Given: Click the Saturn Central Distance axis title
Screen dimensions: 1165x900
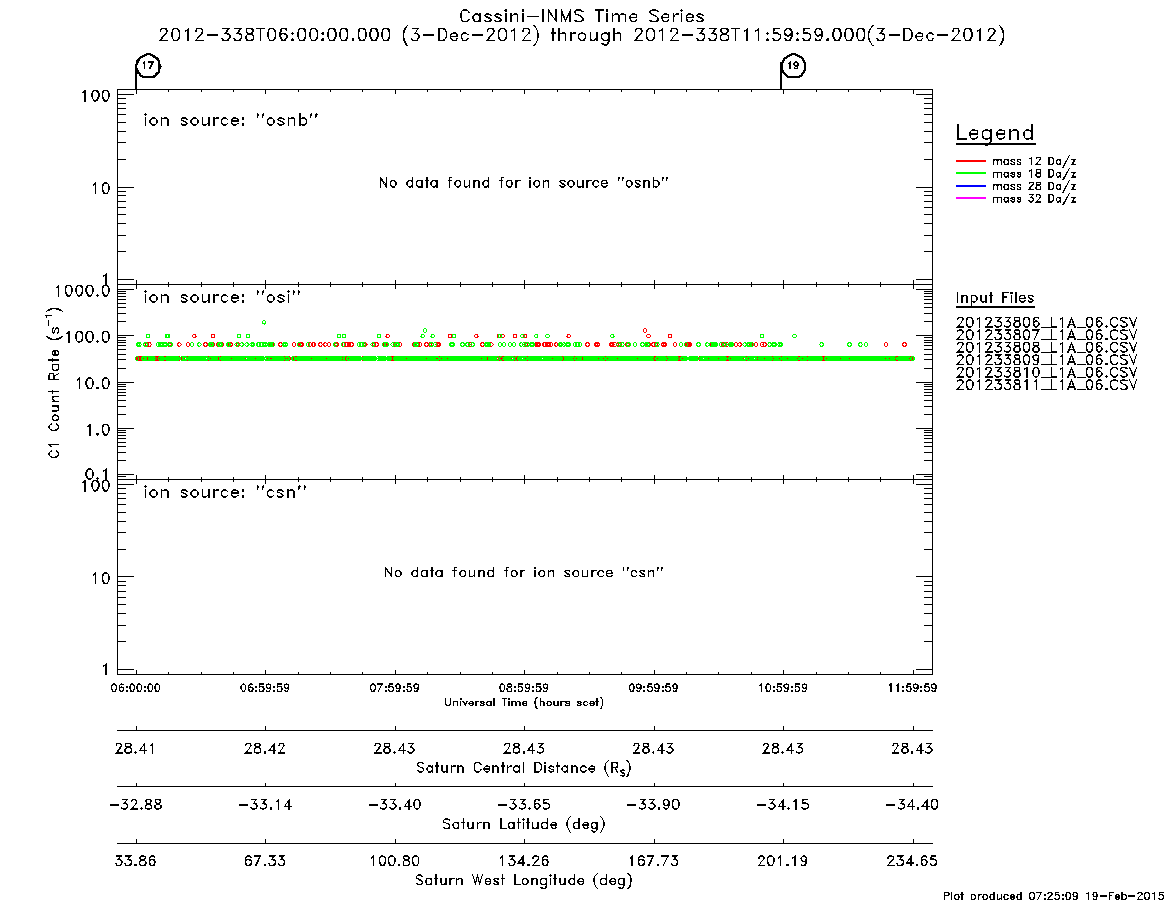Looking at the screenshot, I should [524, 768].
